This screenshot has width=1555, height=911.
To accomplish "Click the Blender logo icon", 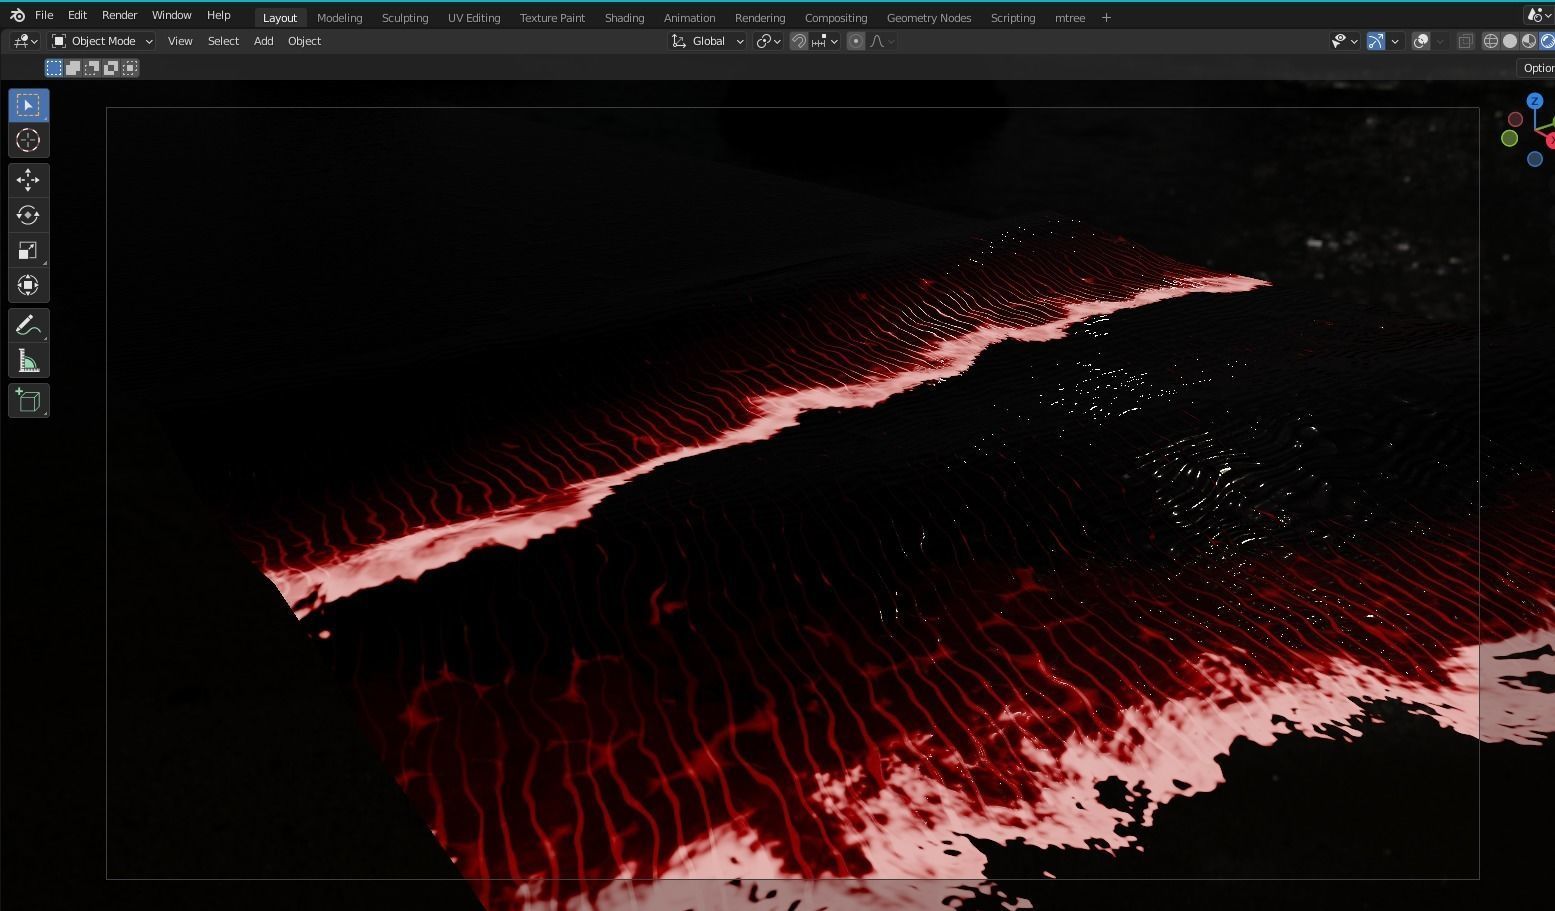I will [x=17, y=15].
